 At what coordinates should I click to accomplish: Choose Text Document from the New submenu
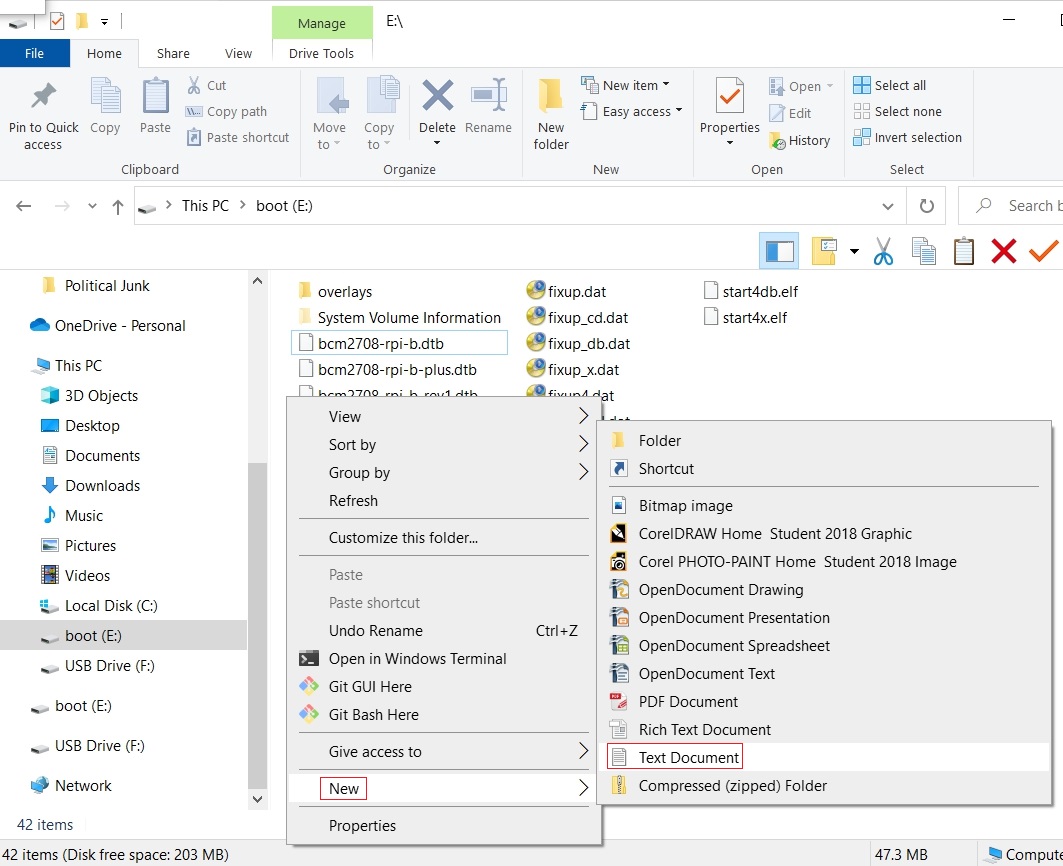[689, 757]
